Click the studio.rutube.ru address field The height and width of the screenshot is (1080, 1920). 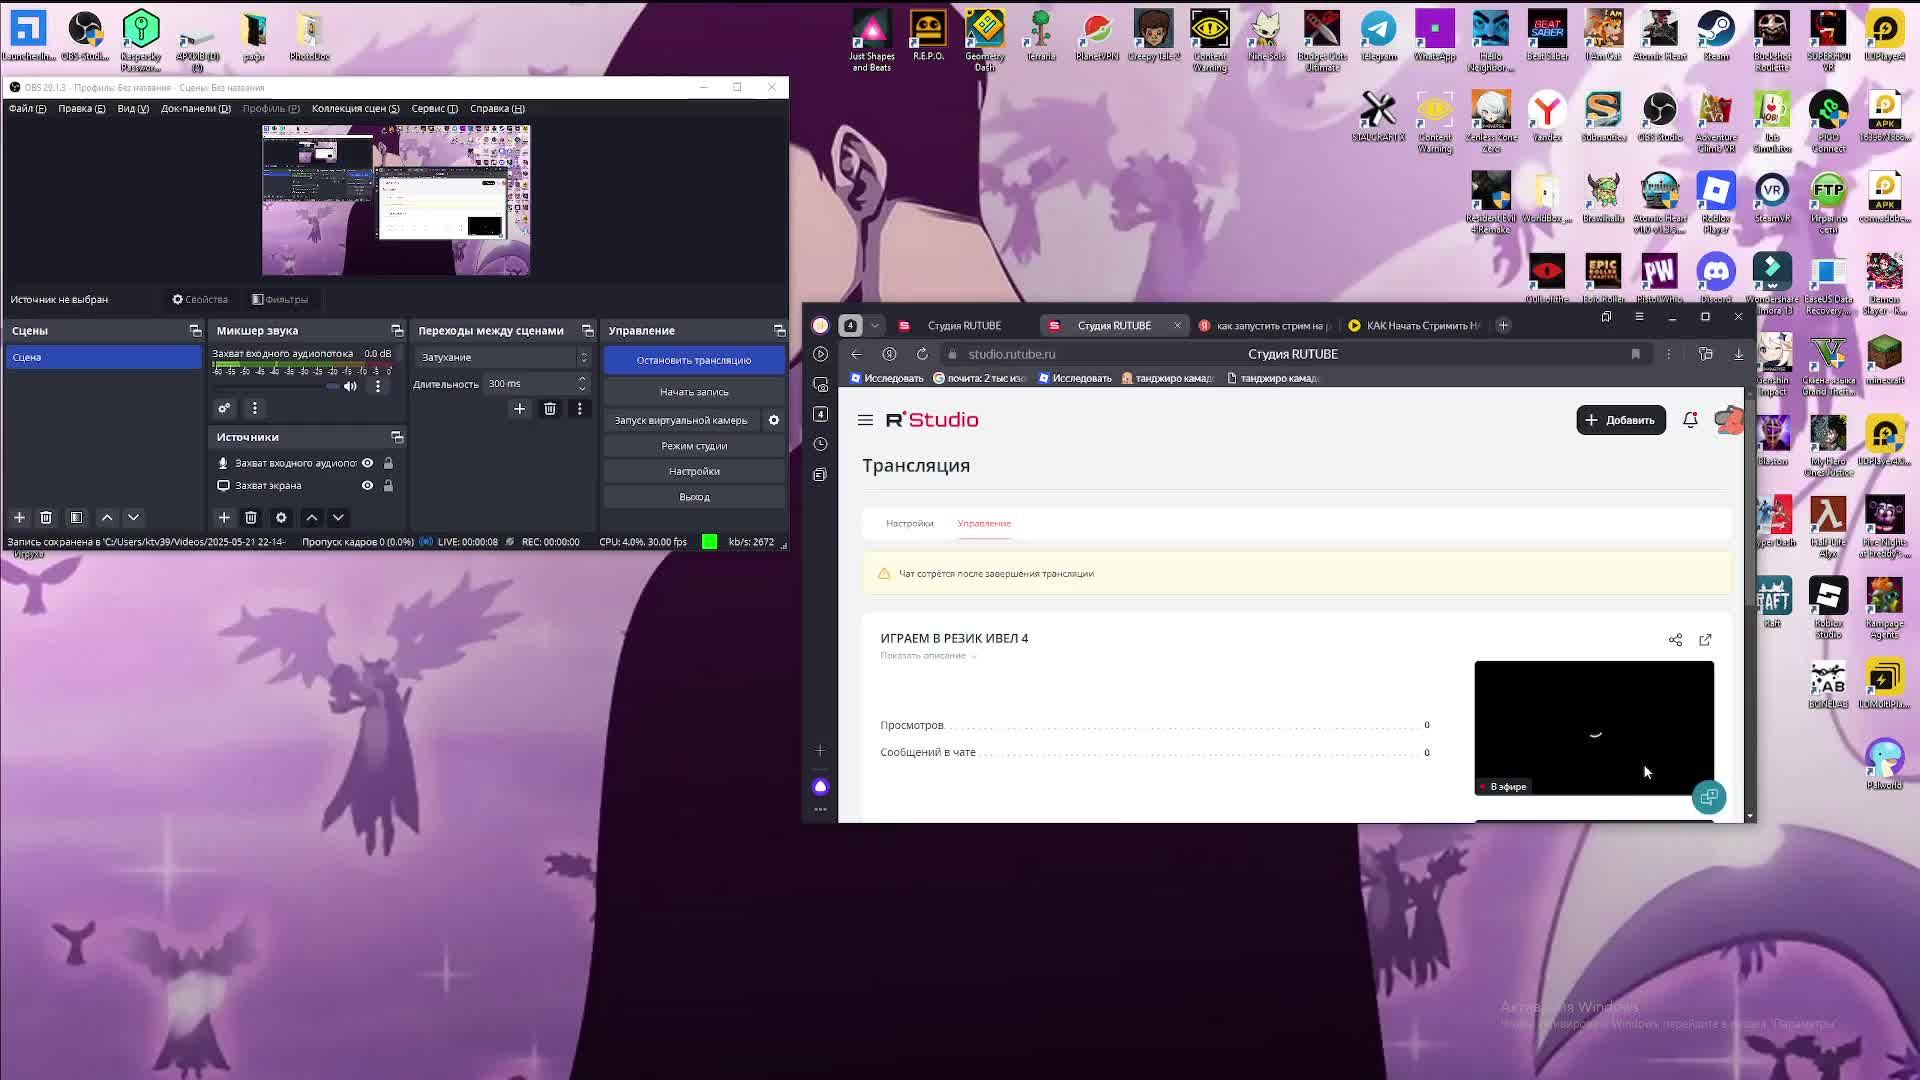coord(1010,354)
